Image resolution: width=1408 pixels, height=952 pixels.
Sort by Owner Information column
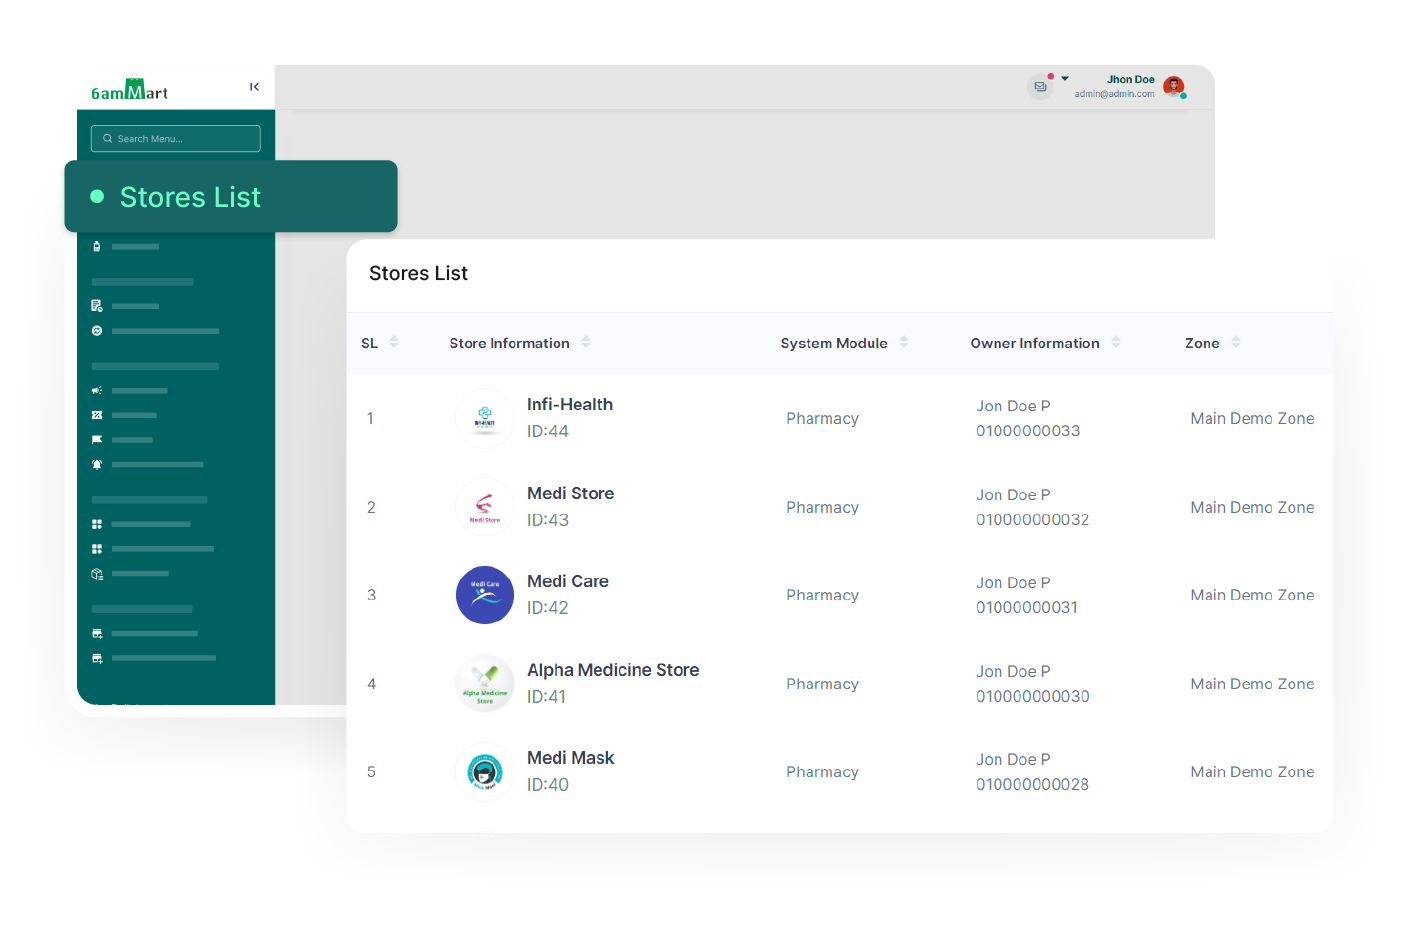click(1116, 342)
